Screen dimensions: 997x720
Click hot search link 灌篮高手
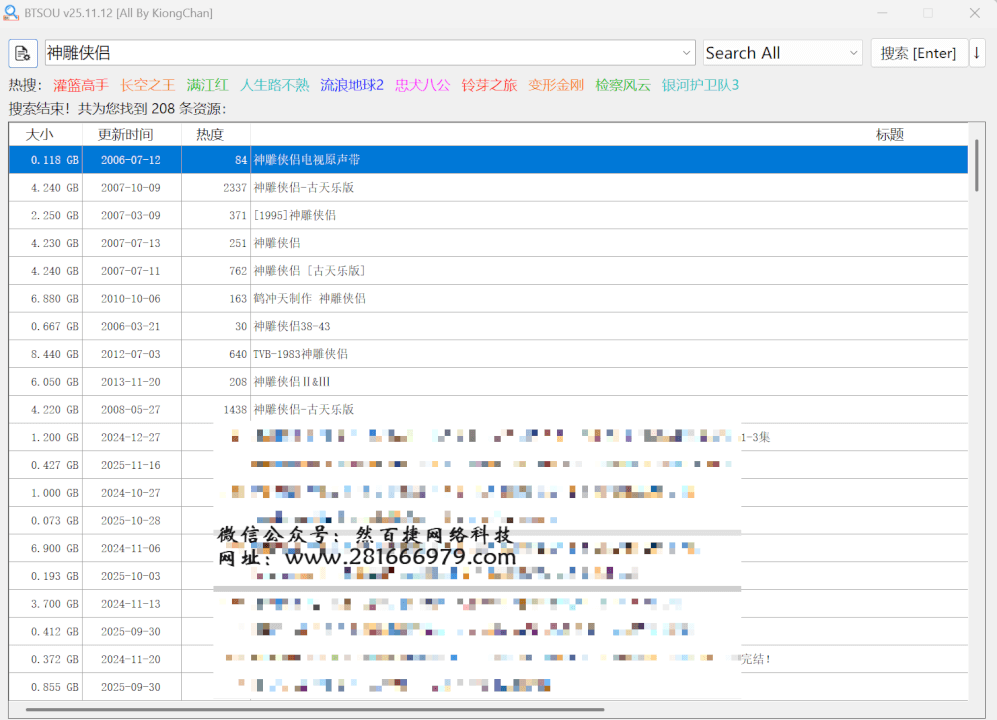pos(81,85)
